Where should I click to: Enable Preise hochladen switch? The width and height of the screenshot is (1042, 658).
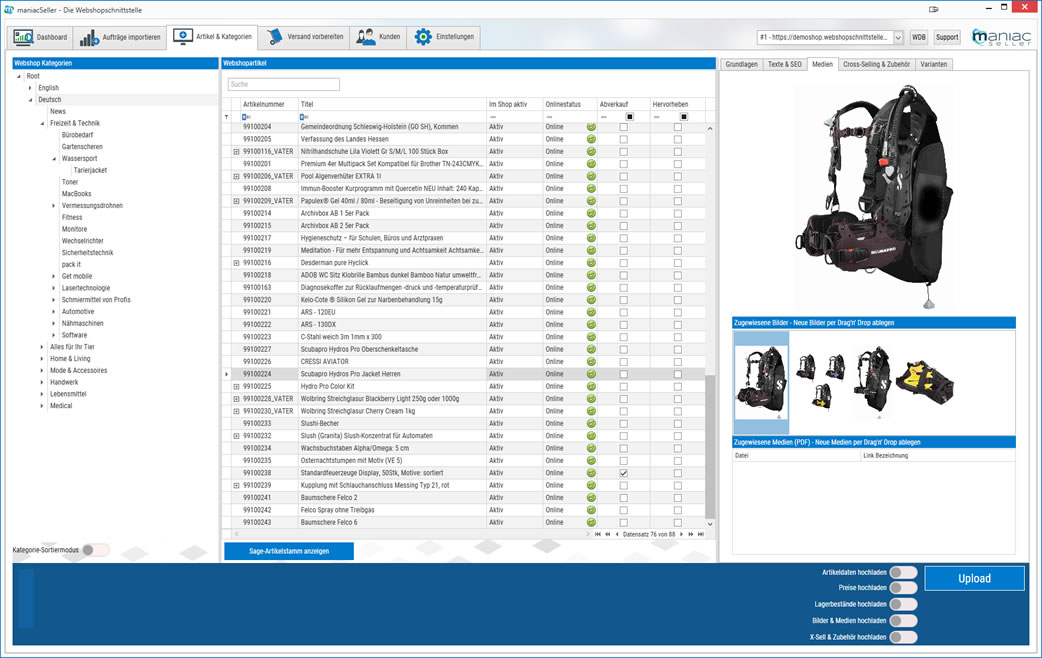pos(903,588)
